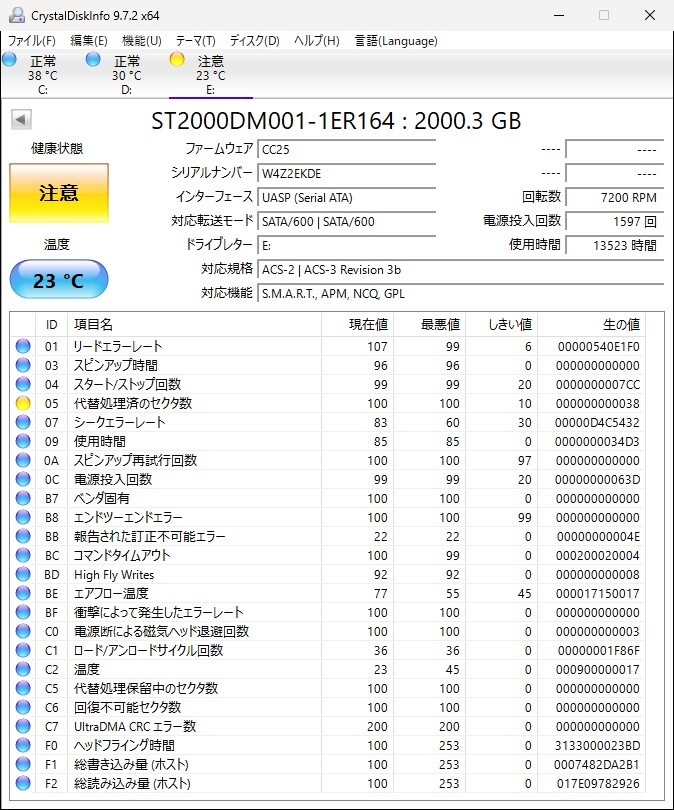Click the status icon for UltraDMA CRC エラー数 row

click(x=23, y=726)
